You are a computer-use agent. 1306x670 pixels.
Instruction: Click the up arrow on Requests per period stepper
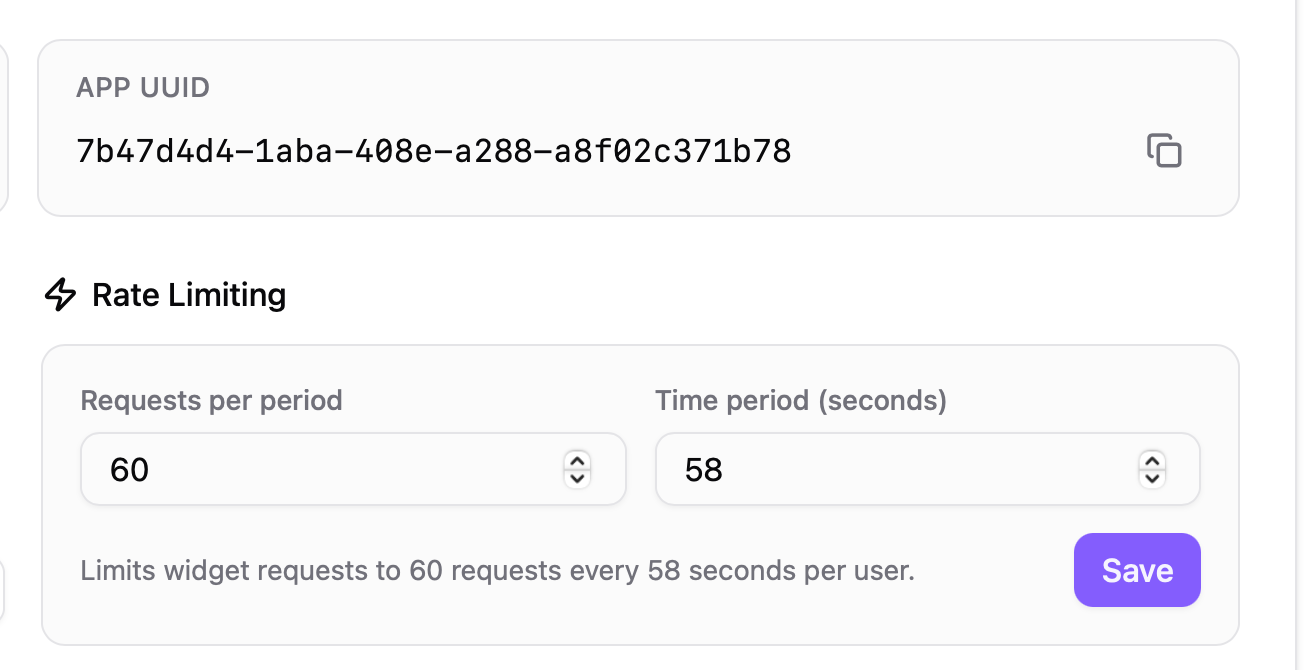click(577, 461)
